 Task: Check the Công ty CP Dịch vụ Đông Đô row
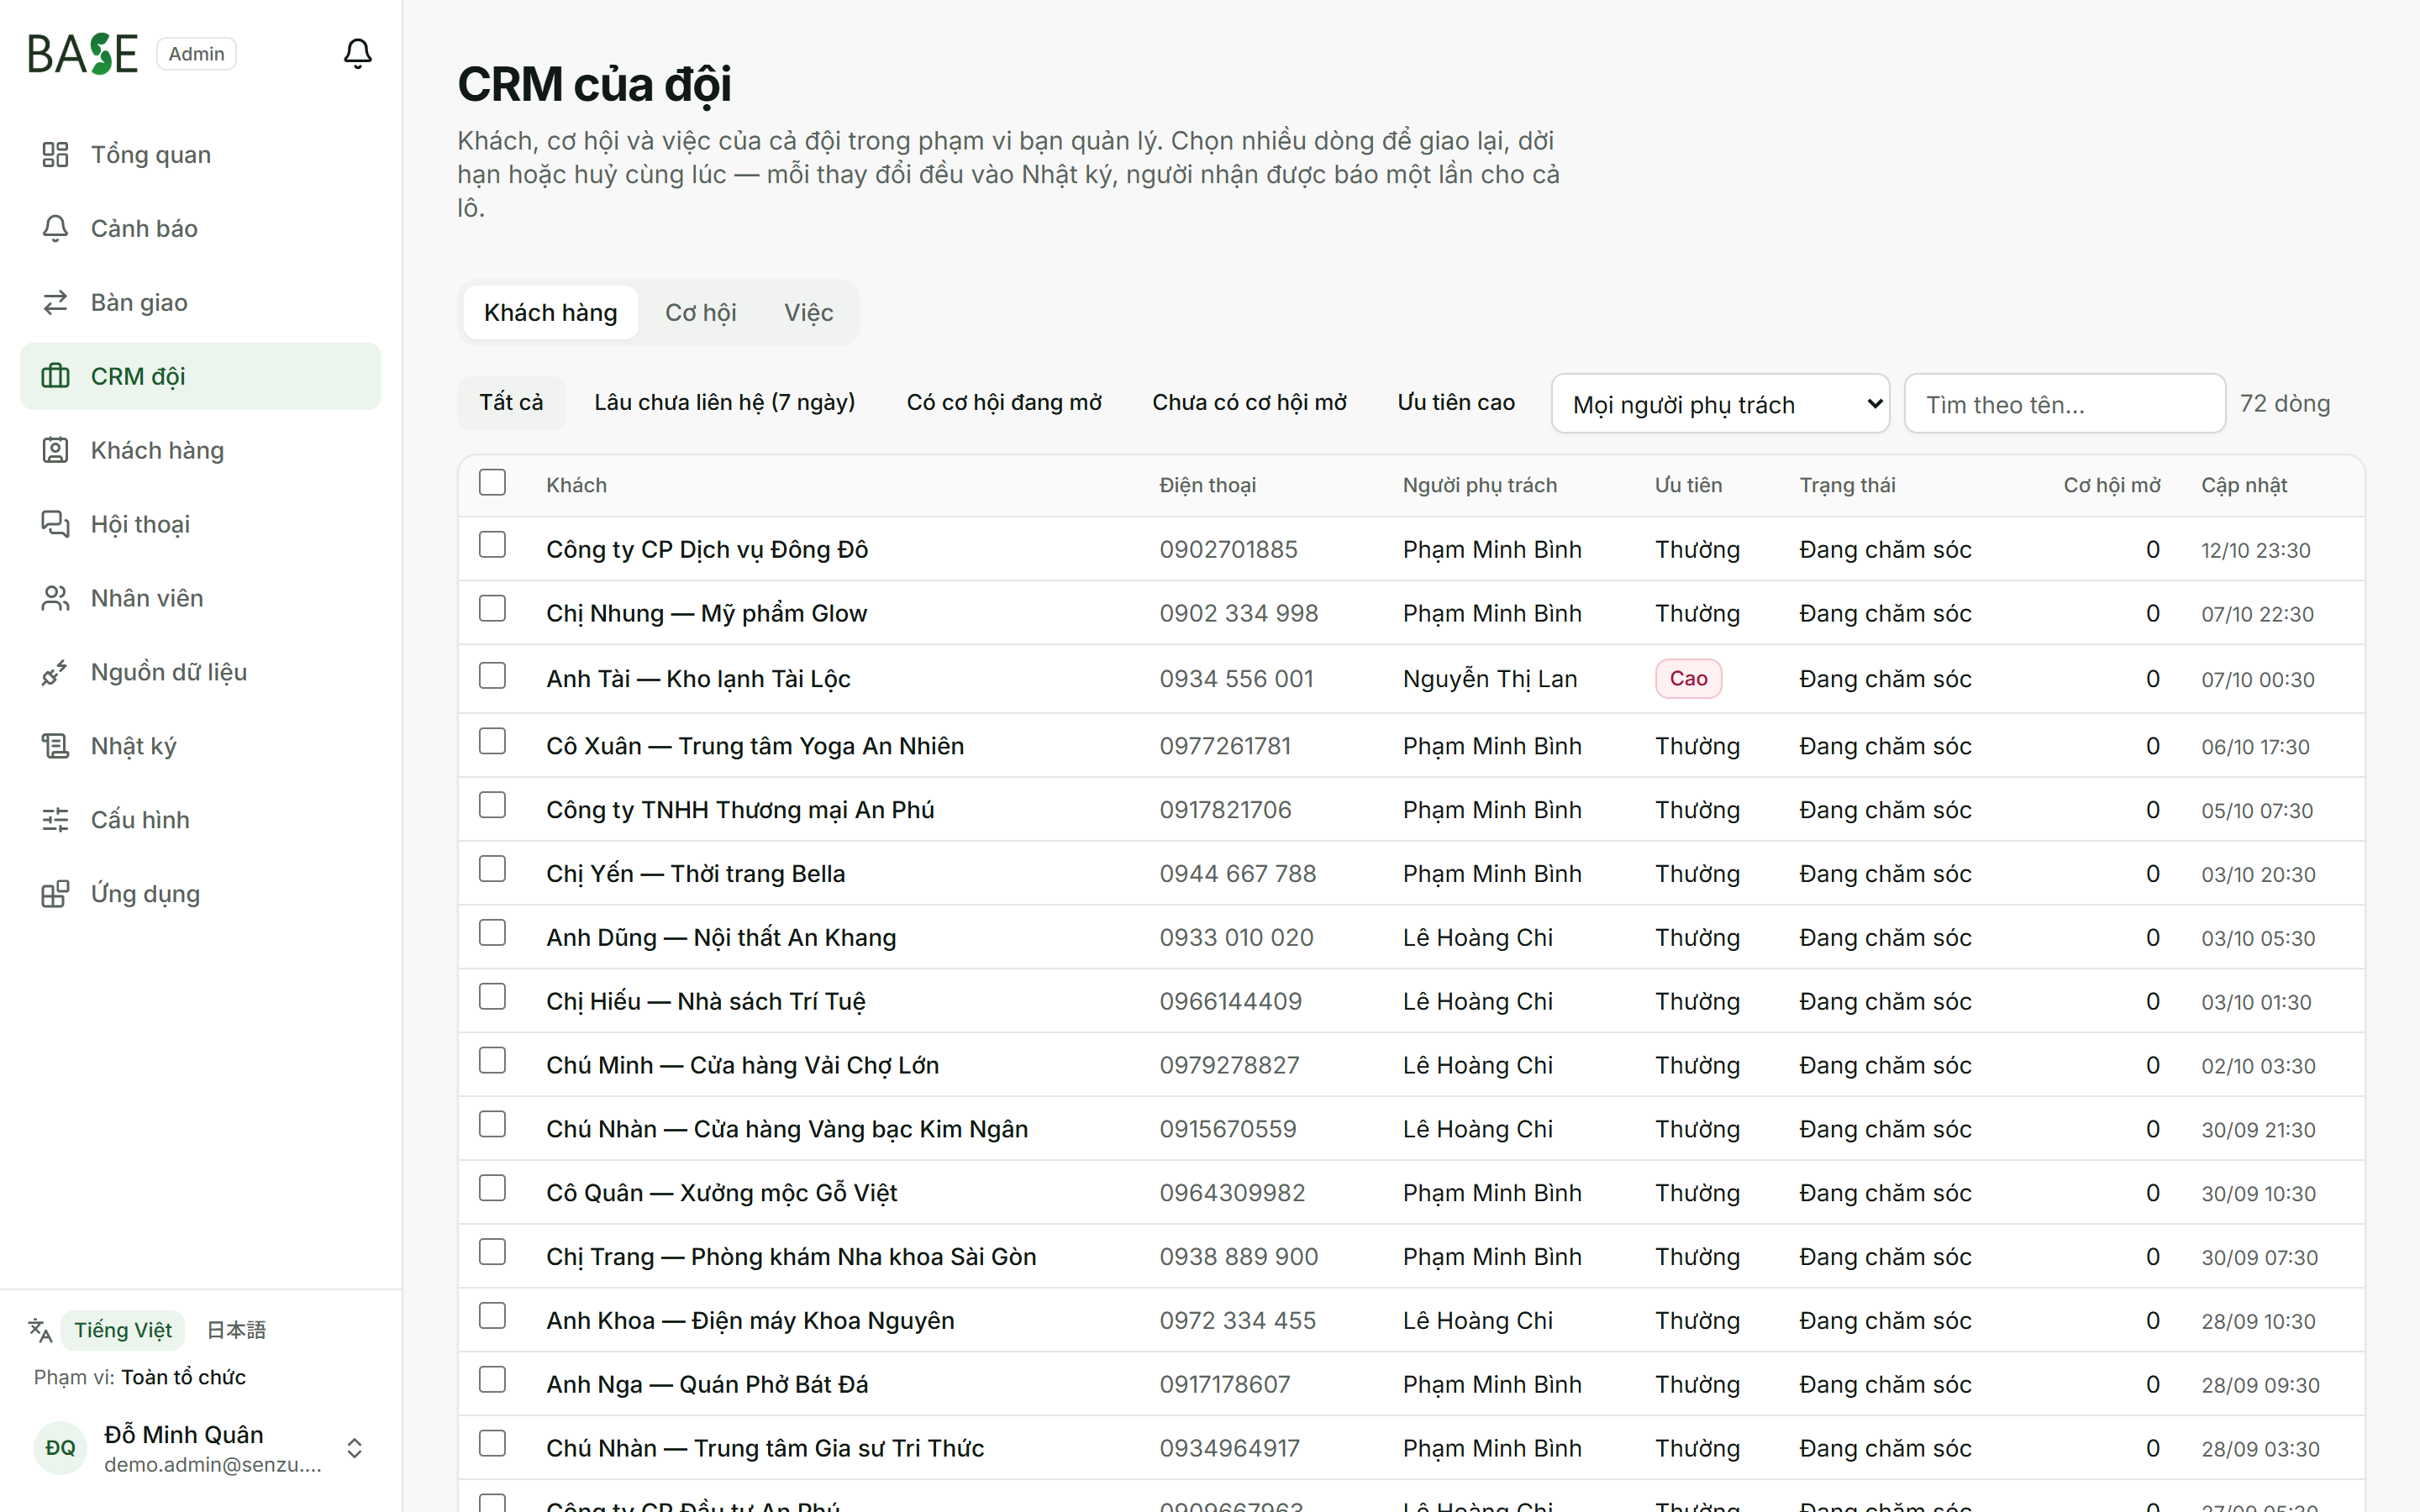click(492, 545)
